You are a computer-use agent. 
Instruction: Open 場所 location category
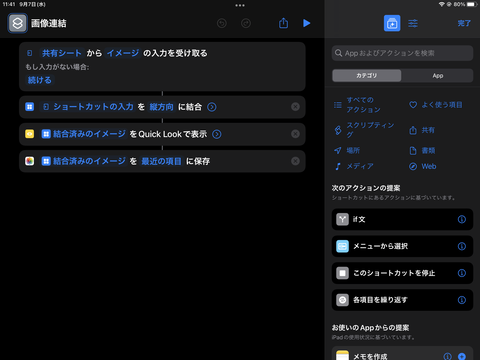pyautogui.click(x=347, y=150)
